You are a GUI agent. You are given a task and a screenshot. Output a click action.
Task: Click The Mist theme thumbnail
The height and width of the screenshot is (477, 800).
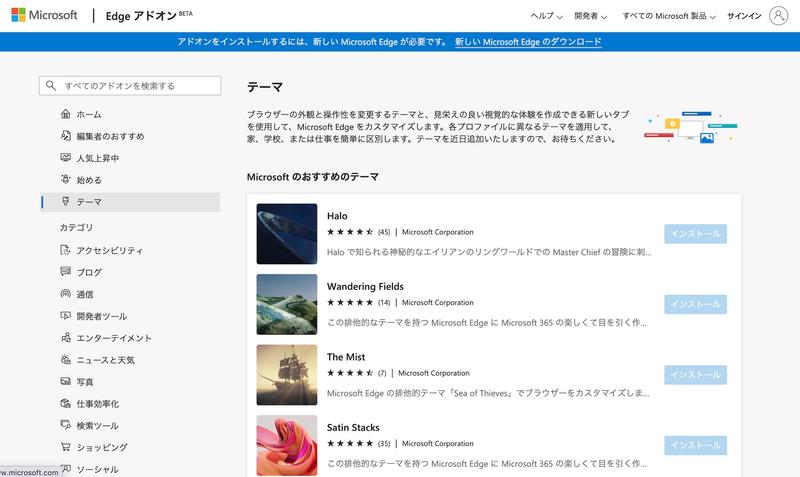pyautogui.click(x=287, y=374)
